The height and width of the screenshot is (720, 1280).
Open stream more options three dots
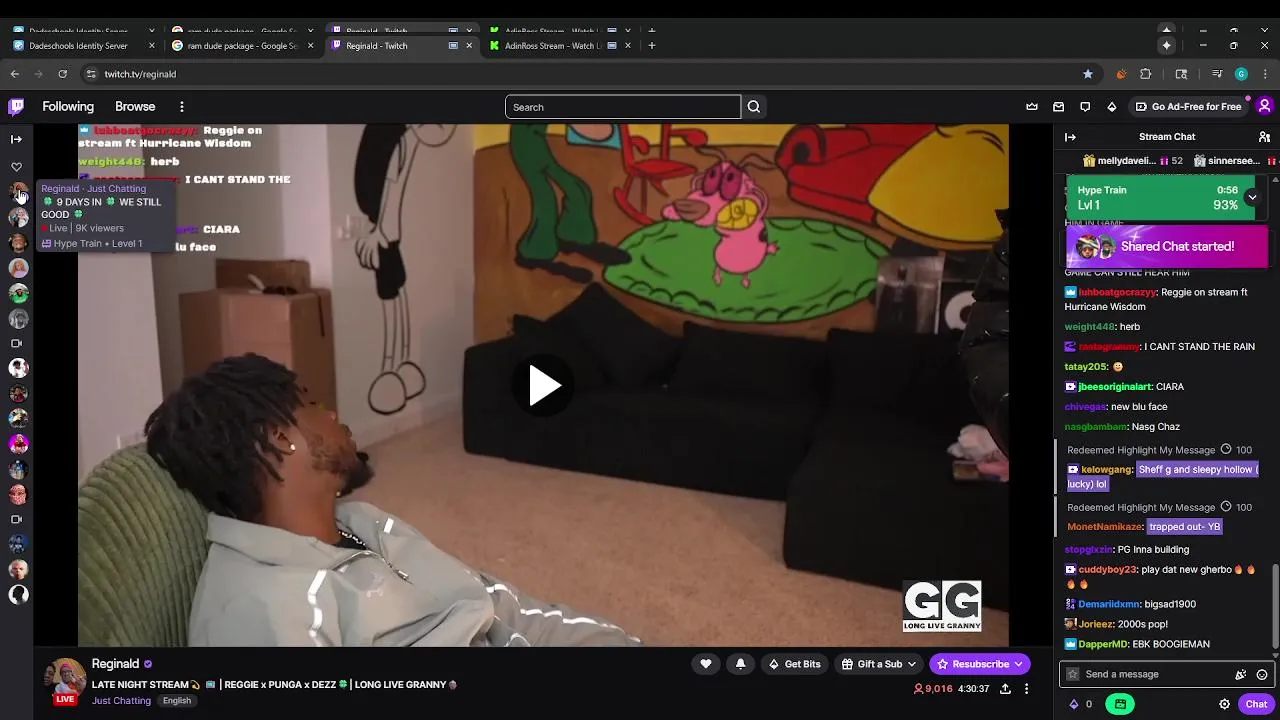point(1026,689)
